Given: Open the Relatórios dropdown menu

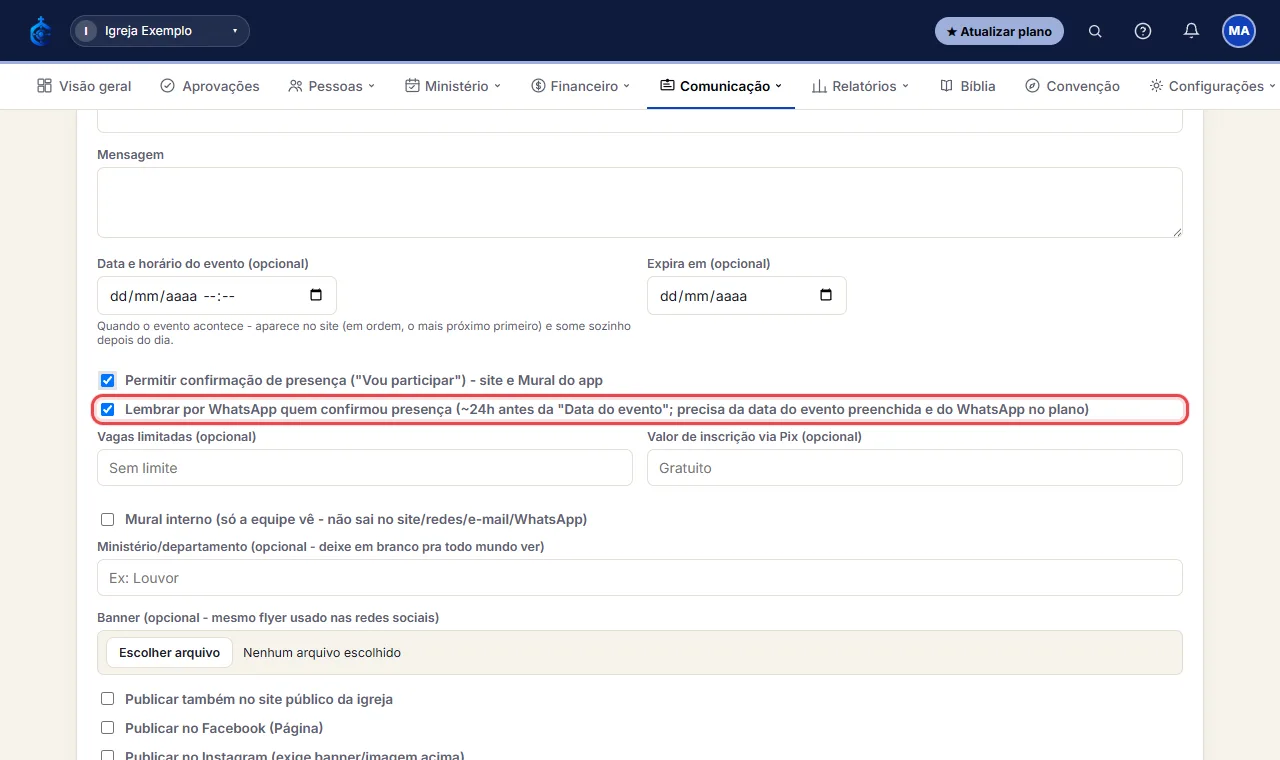Looking at the screenshot, I should 860,86.
